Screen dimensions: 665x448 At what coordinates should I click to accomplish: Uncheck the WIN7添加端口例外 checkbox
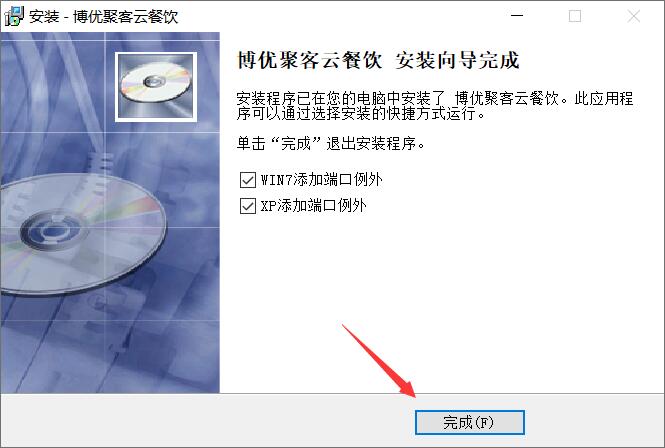click(248, 180)
